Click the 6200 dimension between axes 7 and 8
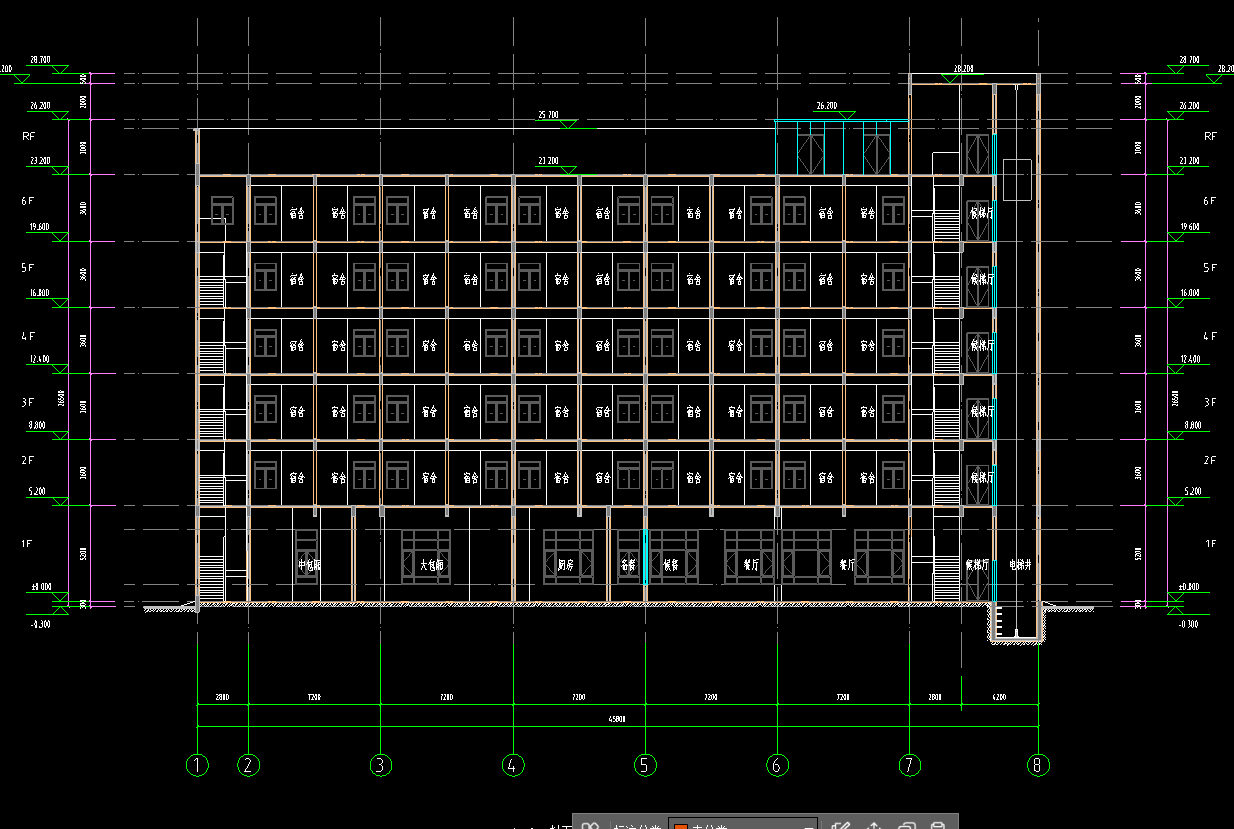 [x=999, y=697]
